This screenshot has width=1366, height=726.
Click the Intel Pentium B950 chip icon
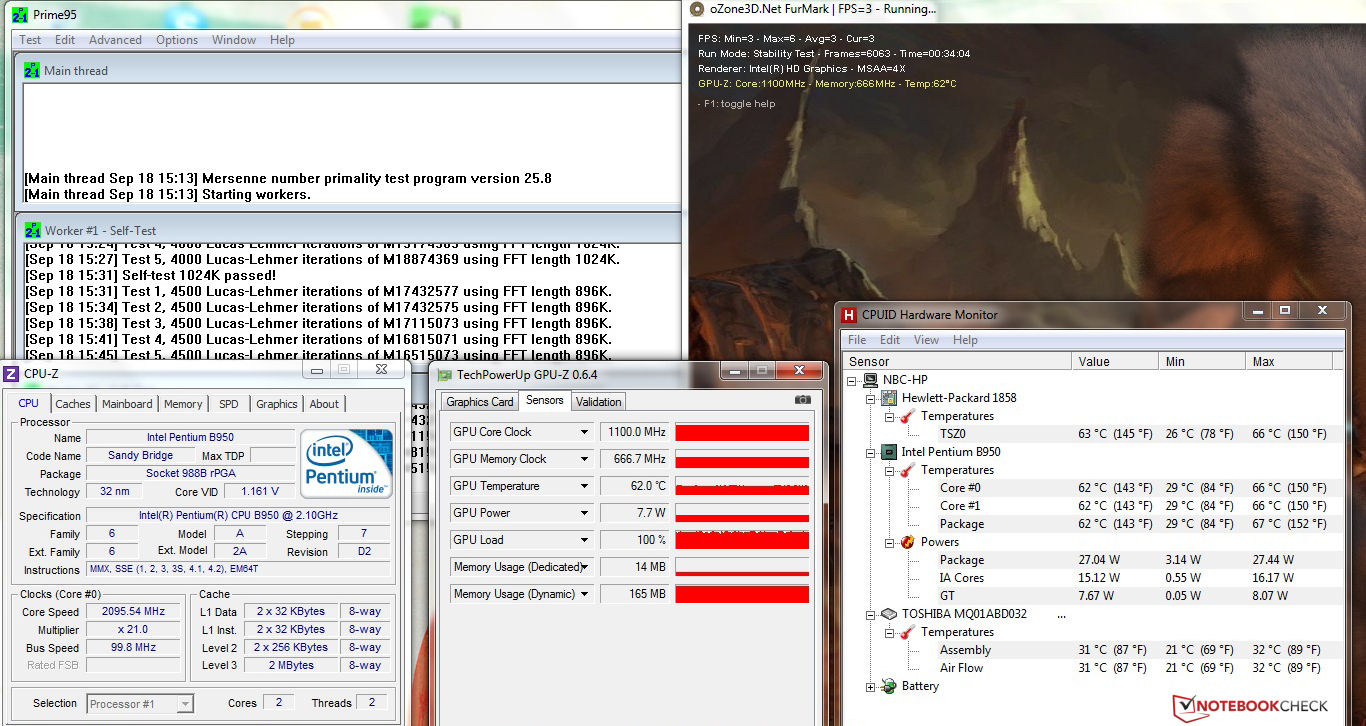click(x=889, y=452)
